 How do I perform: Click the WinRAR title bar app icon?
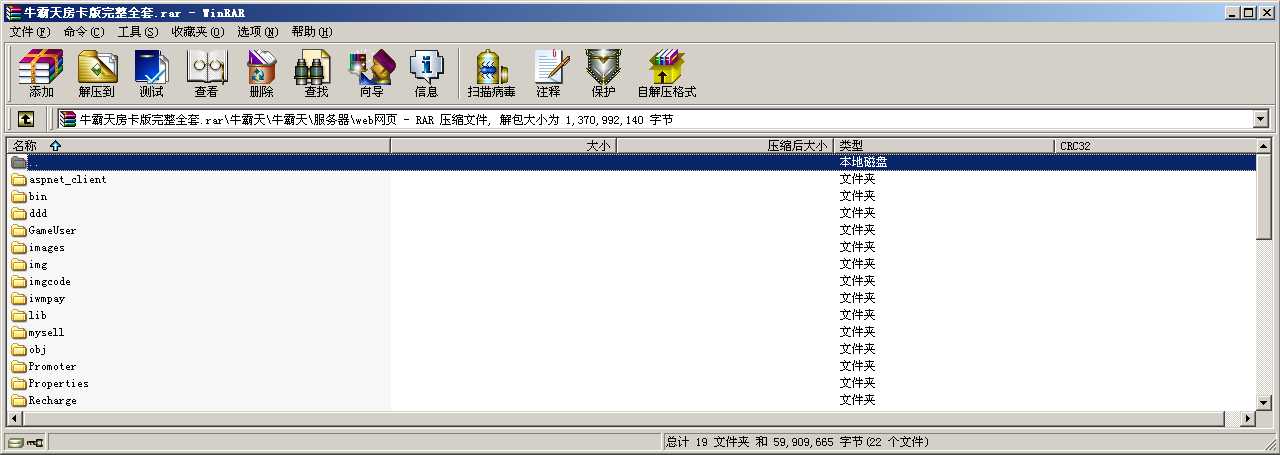[13, 12]
